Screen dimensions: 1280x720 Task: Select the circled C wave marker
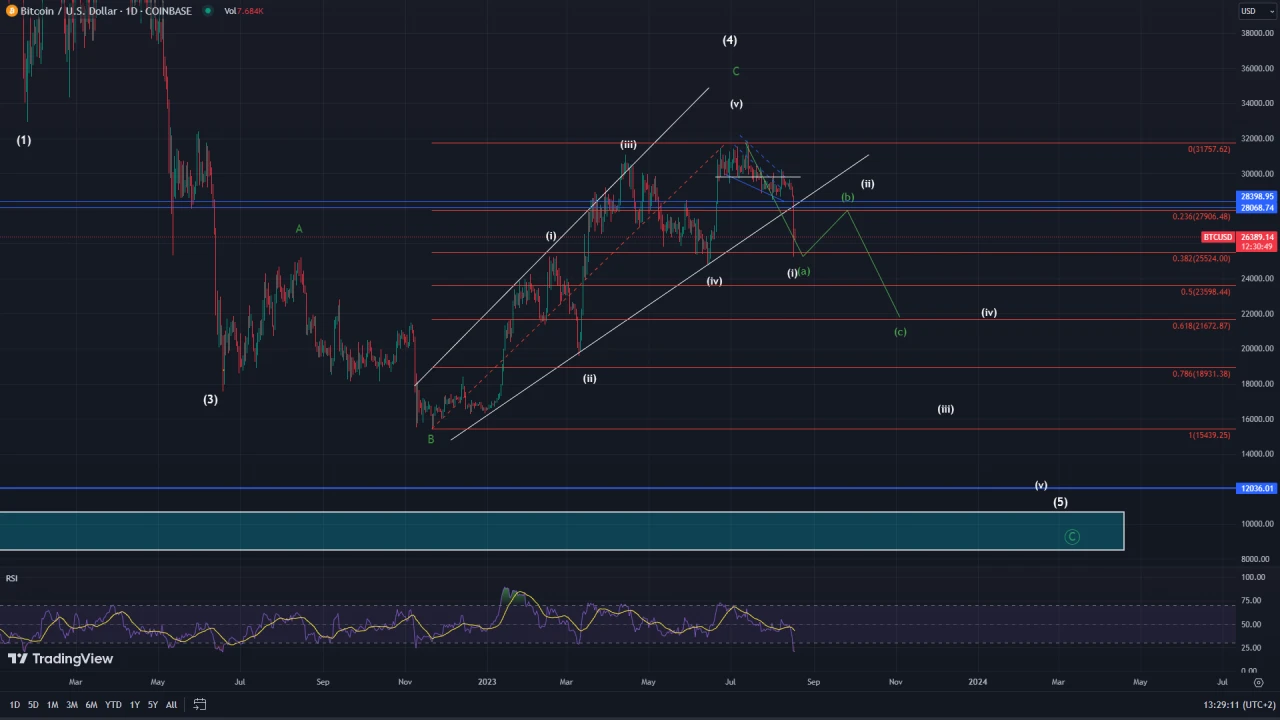(1072, 537)
